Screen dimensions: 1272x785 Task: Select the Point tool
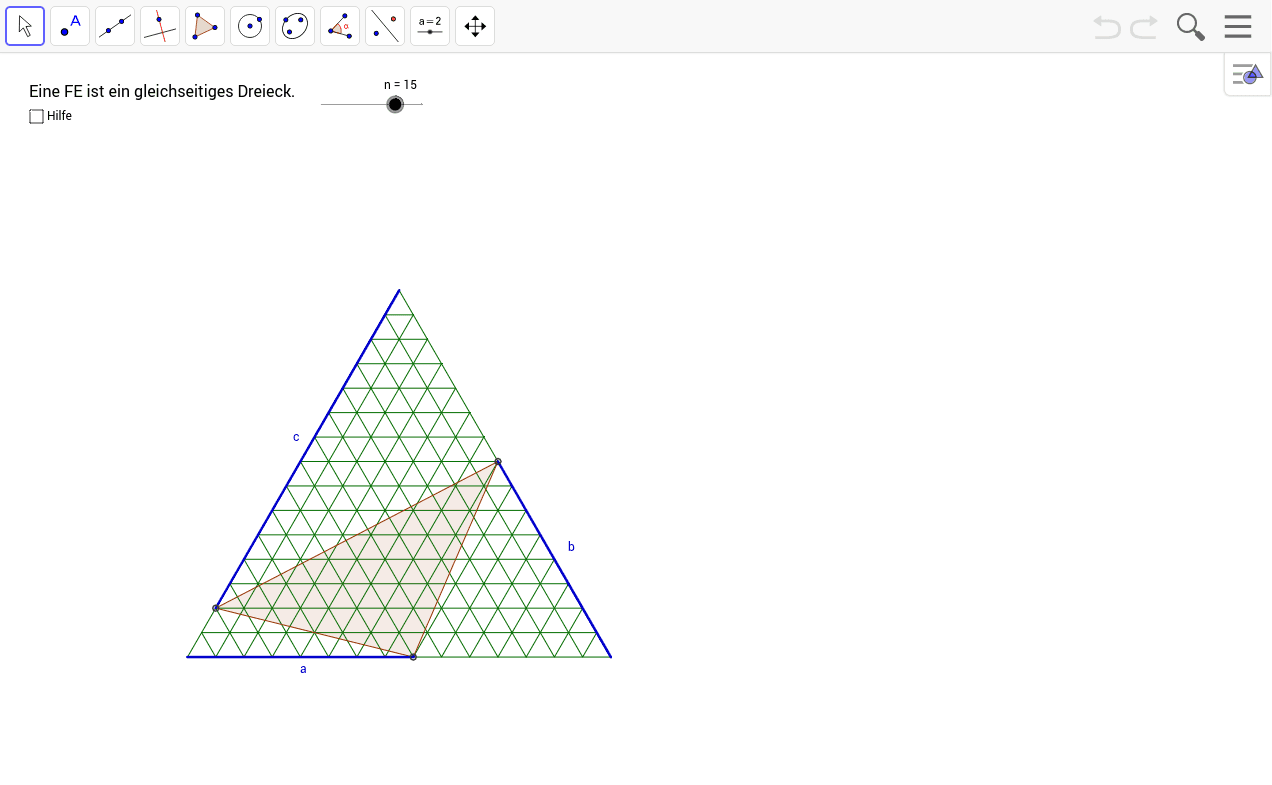(70, 26)
